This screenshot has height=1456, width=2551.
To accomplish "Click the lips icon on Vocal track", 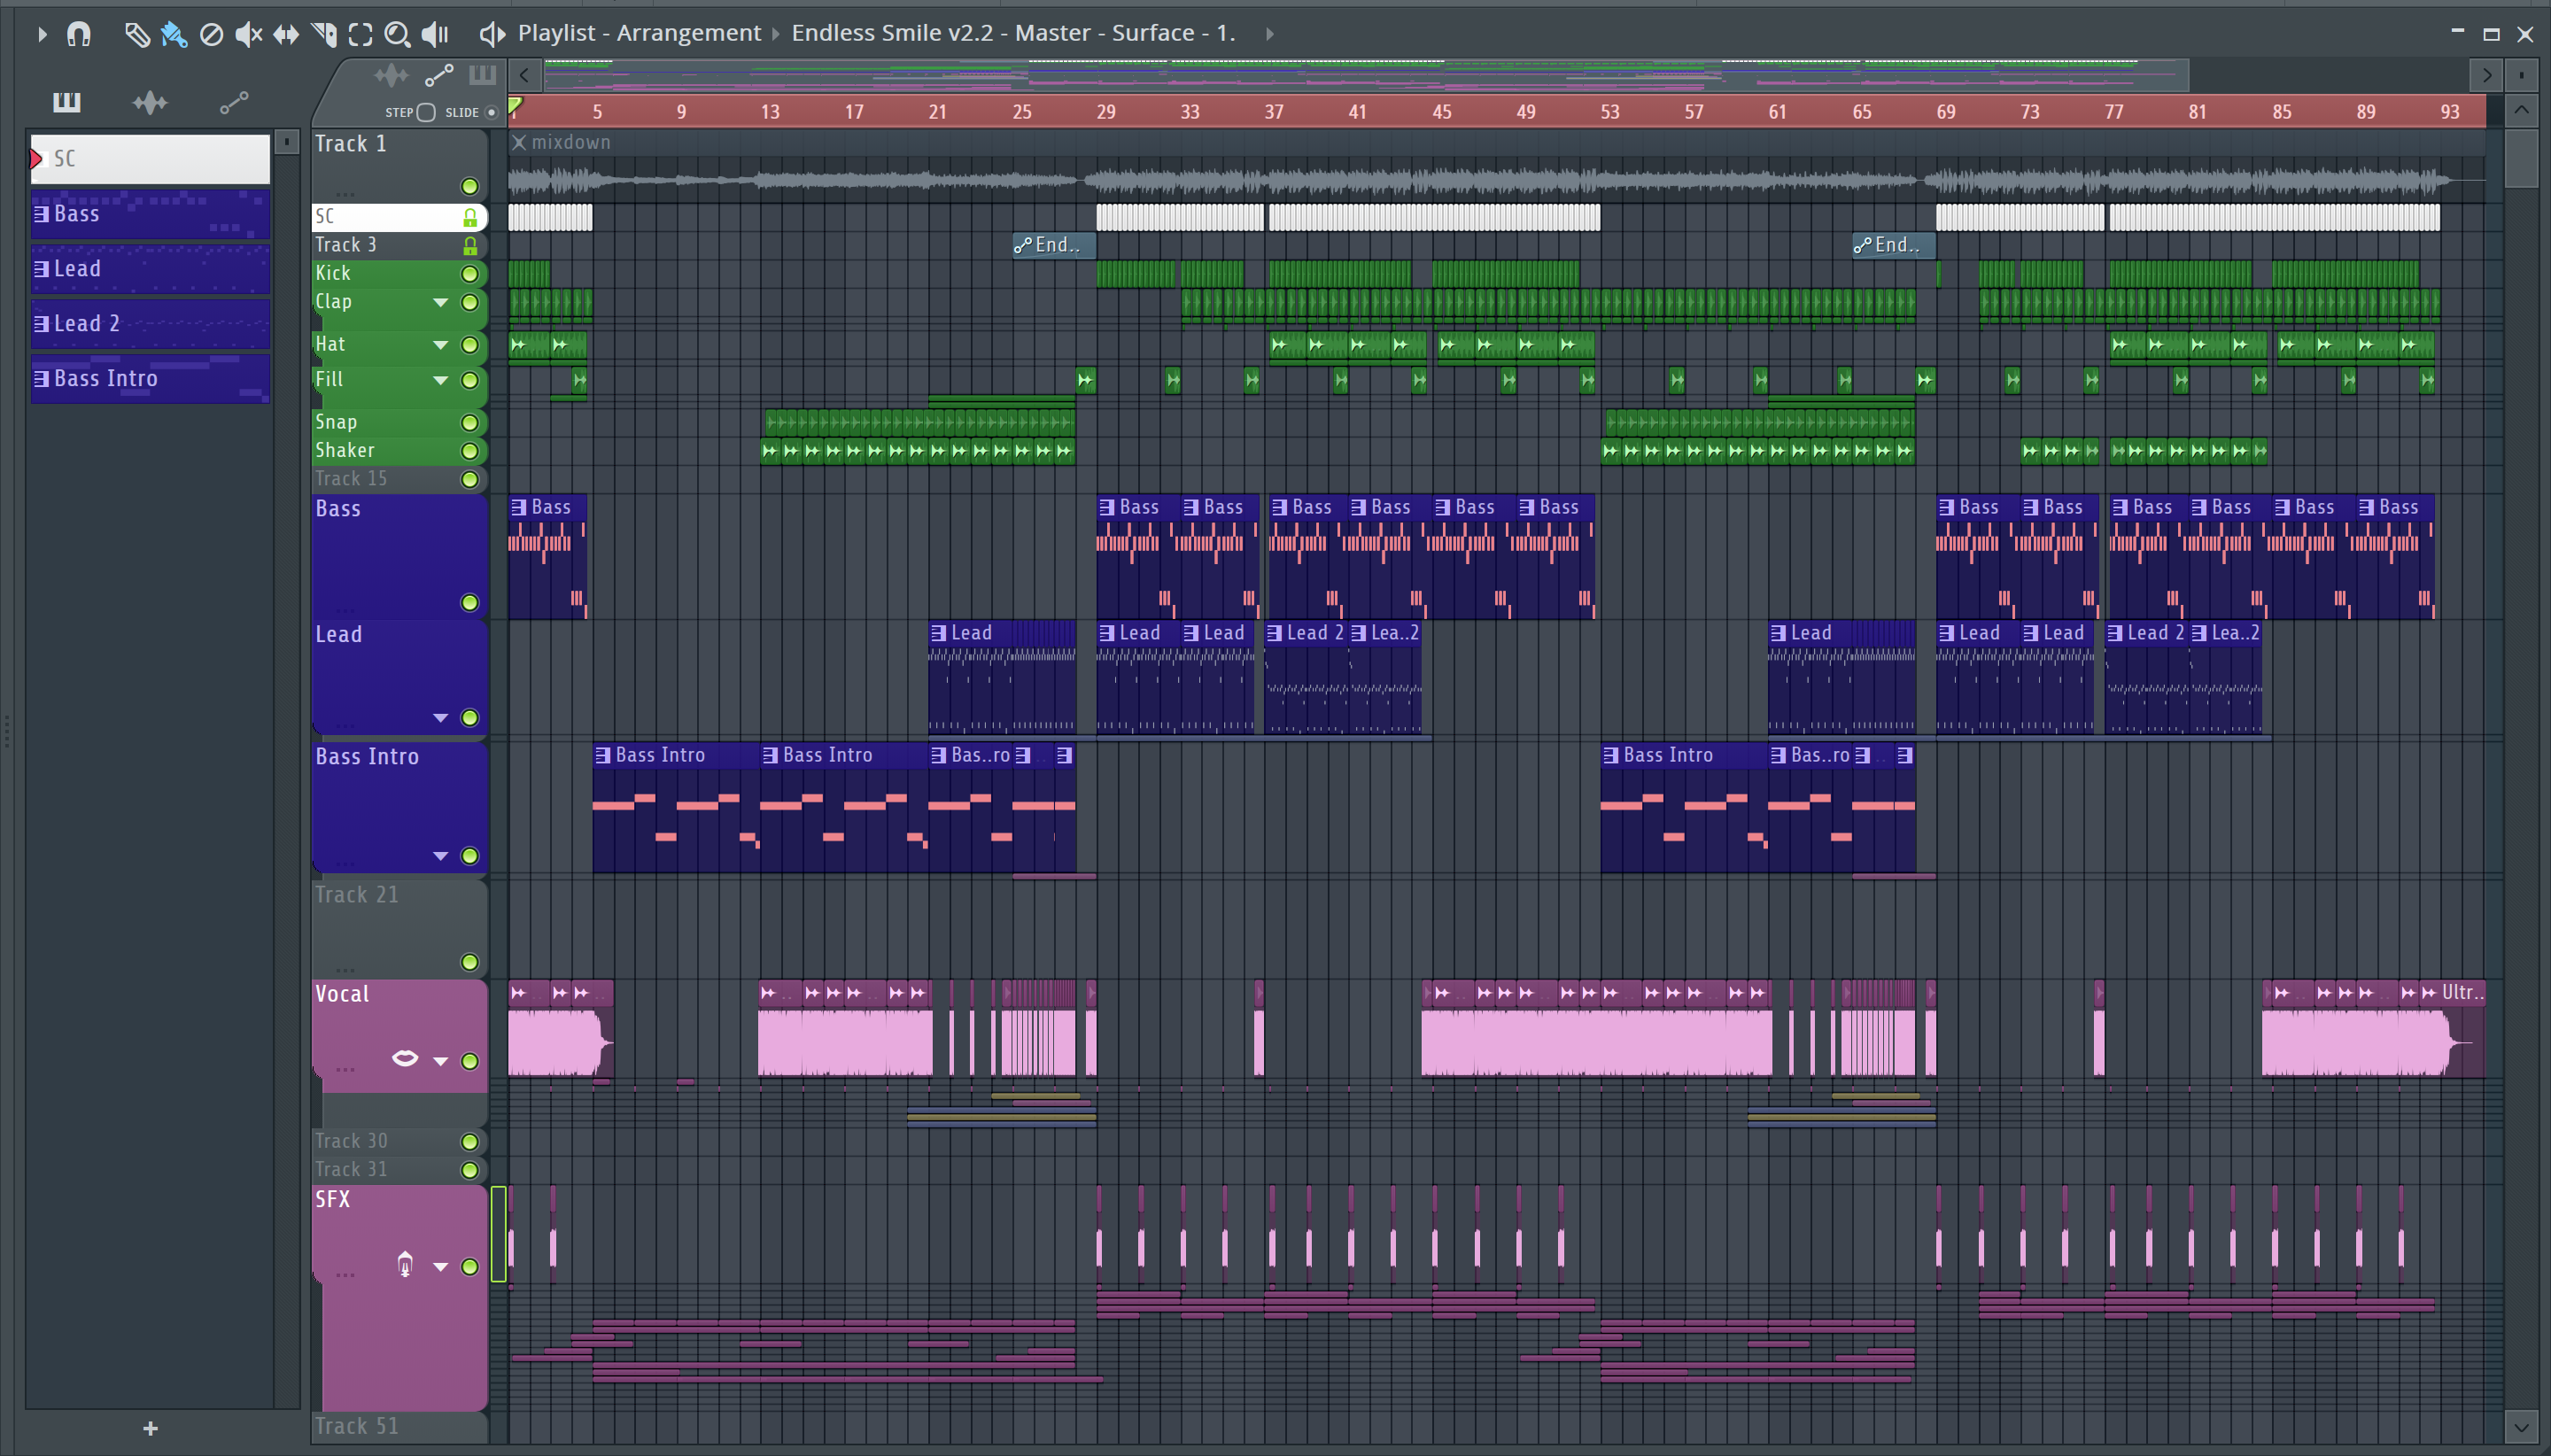I will point(405,1058).
